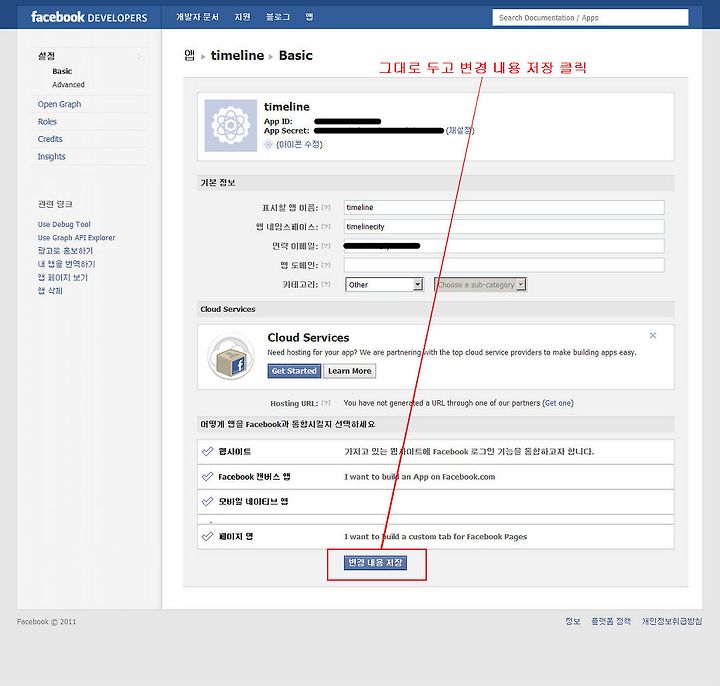Viewport: 720px width, 686px height.
Task: Expand the 모바일 네이티브 앱 row
Action: (x=436, y=502)
